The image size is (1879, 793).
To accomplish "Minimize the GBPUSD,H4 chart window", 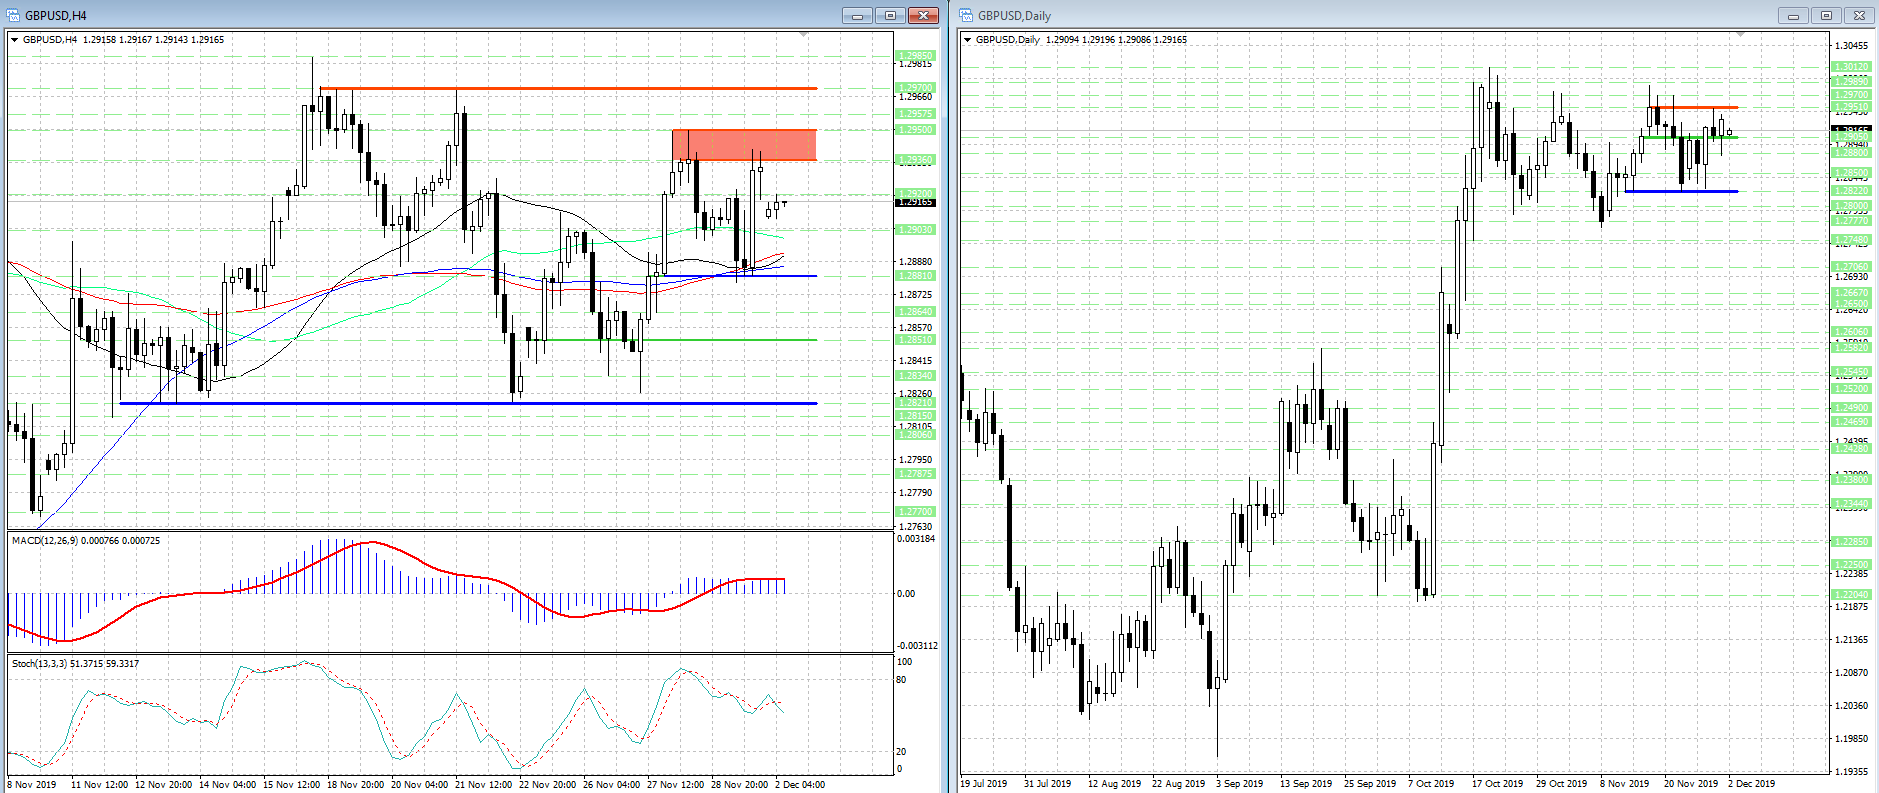I will tap(857, 15).
